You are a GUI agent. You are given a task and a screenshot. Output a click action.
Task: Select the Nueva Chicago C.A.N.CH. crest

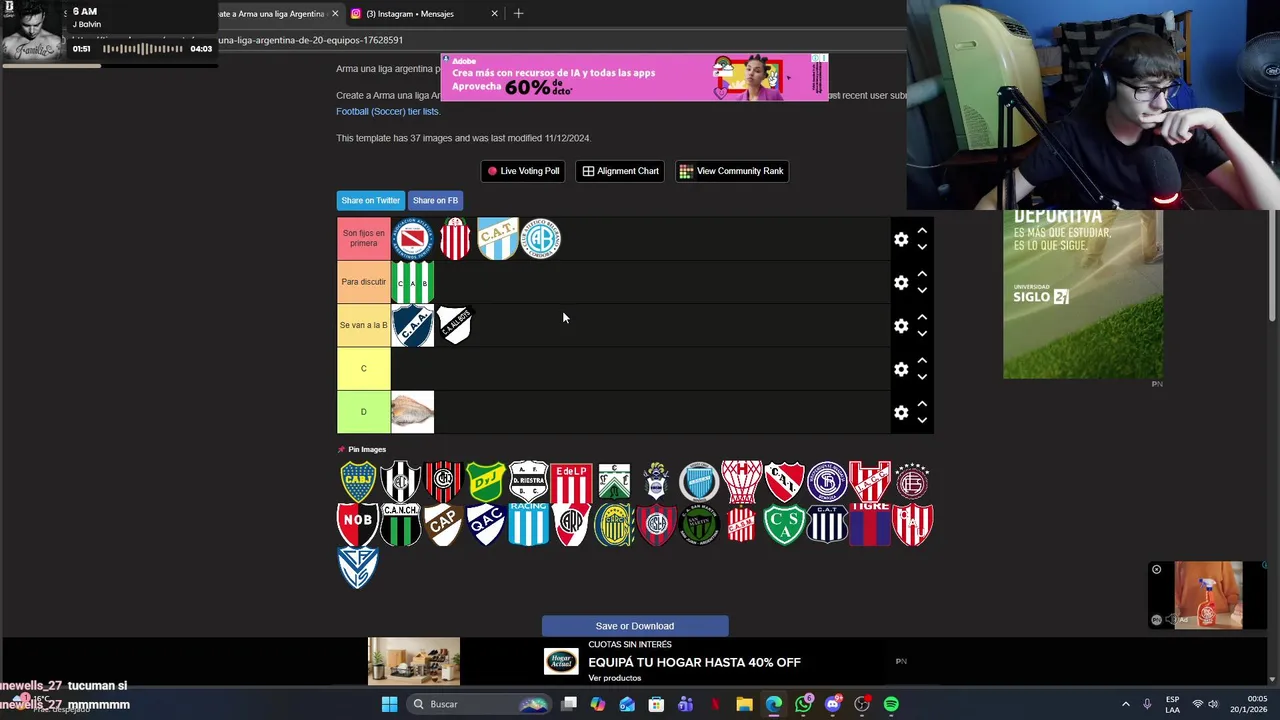(400, 524)
